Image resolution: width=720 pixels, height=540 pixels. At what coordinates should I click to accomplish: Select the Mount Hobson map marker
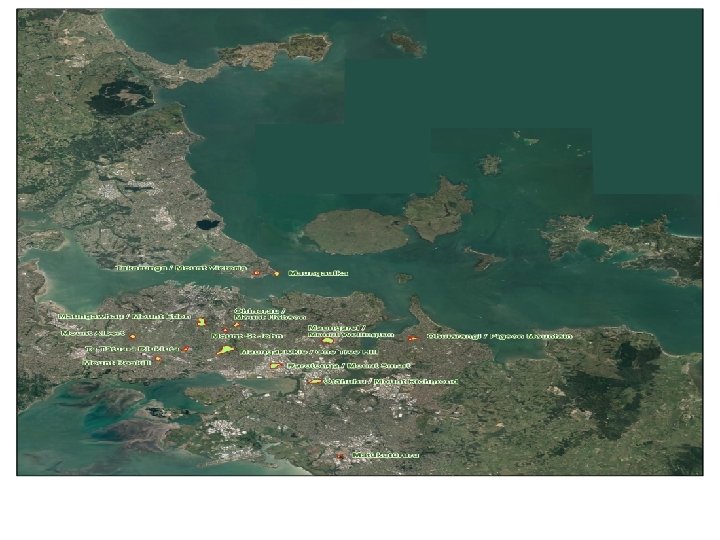(x=236, y=325)
